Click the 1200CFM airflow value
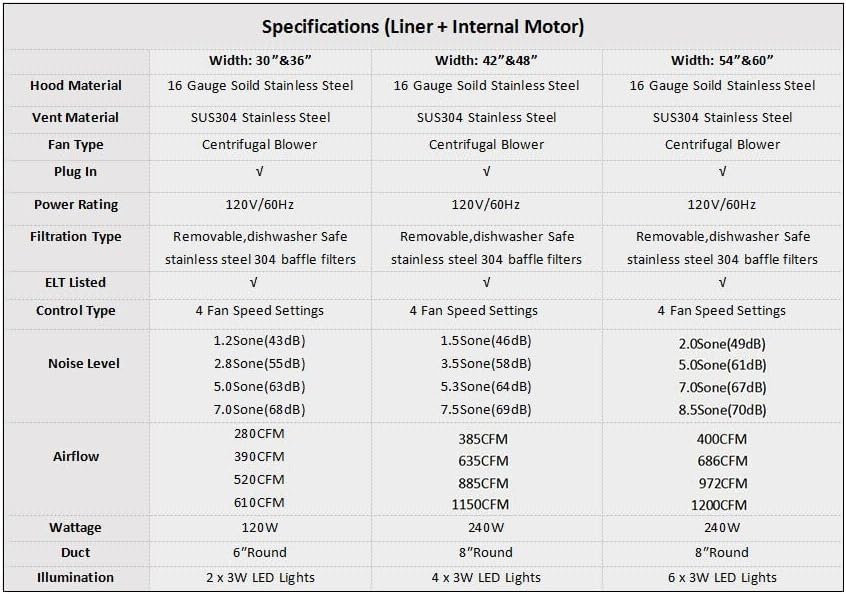 719,506
